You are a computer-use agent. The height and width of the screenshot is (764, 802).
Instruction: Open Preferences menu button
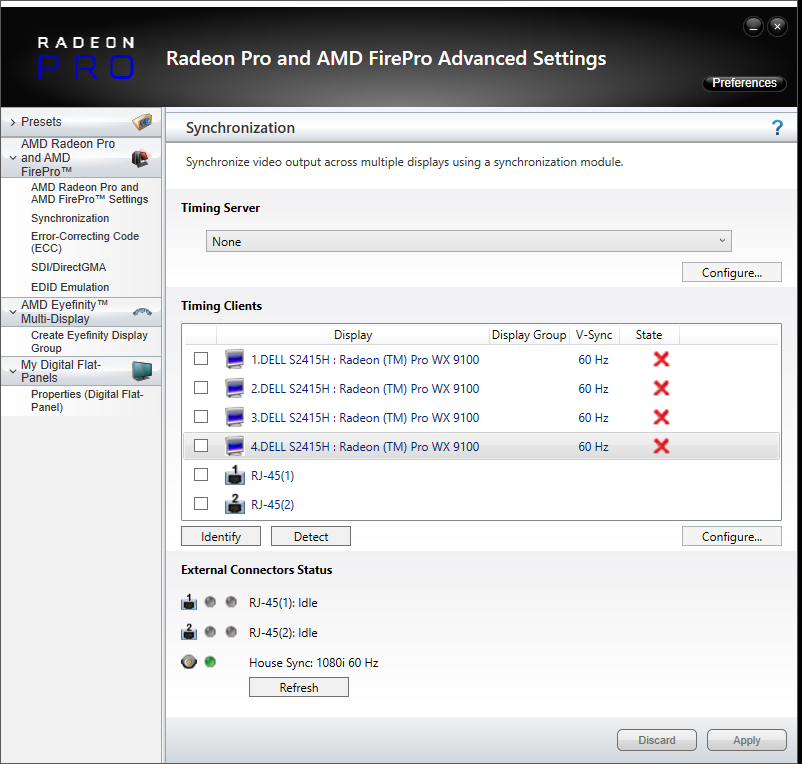click(x=744, y=83)
